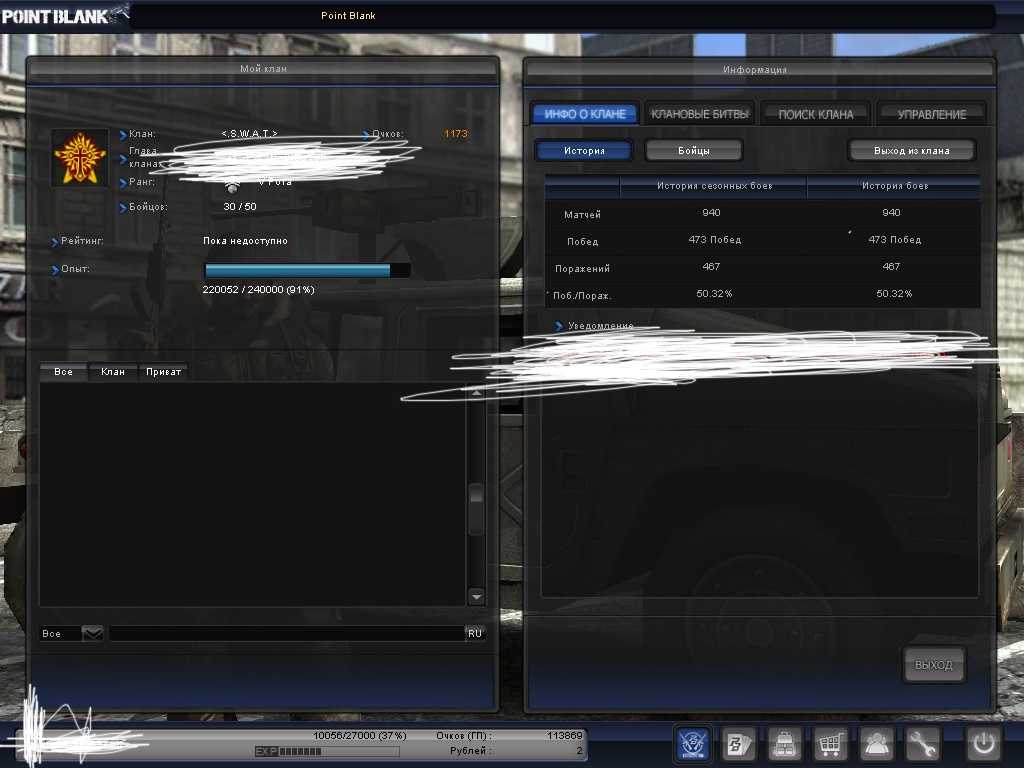Viewport: 1024px width, 768px height.
Task: Open settings via wrench icon
Action: (923, 743)
